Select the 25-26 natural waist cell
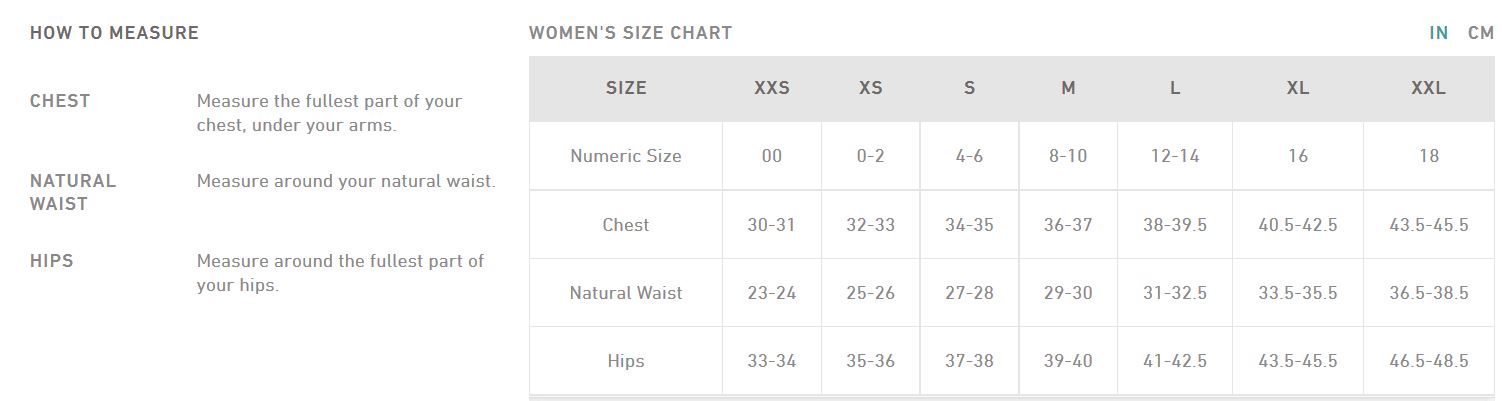The height and width of the screenshot is (401, 1502). (871, 293)
